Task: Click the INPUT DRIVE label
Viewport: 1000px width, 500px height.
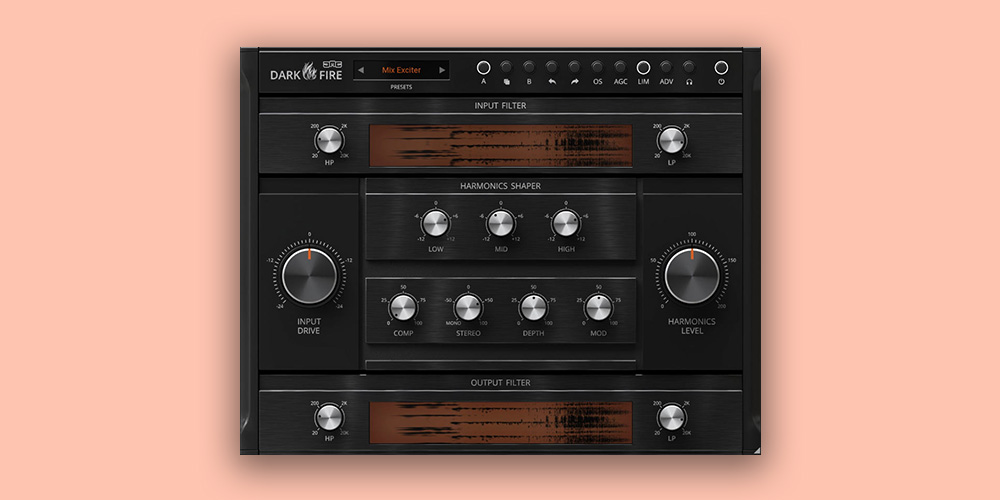Action: coord(309,326)
